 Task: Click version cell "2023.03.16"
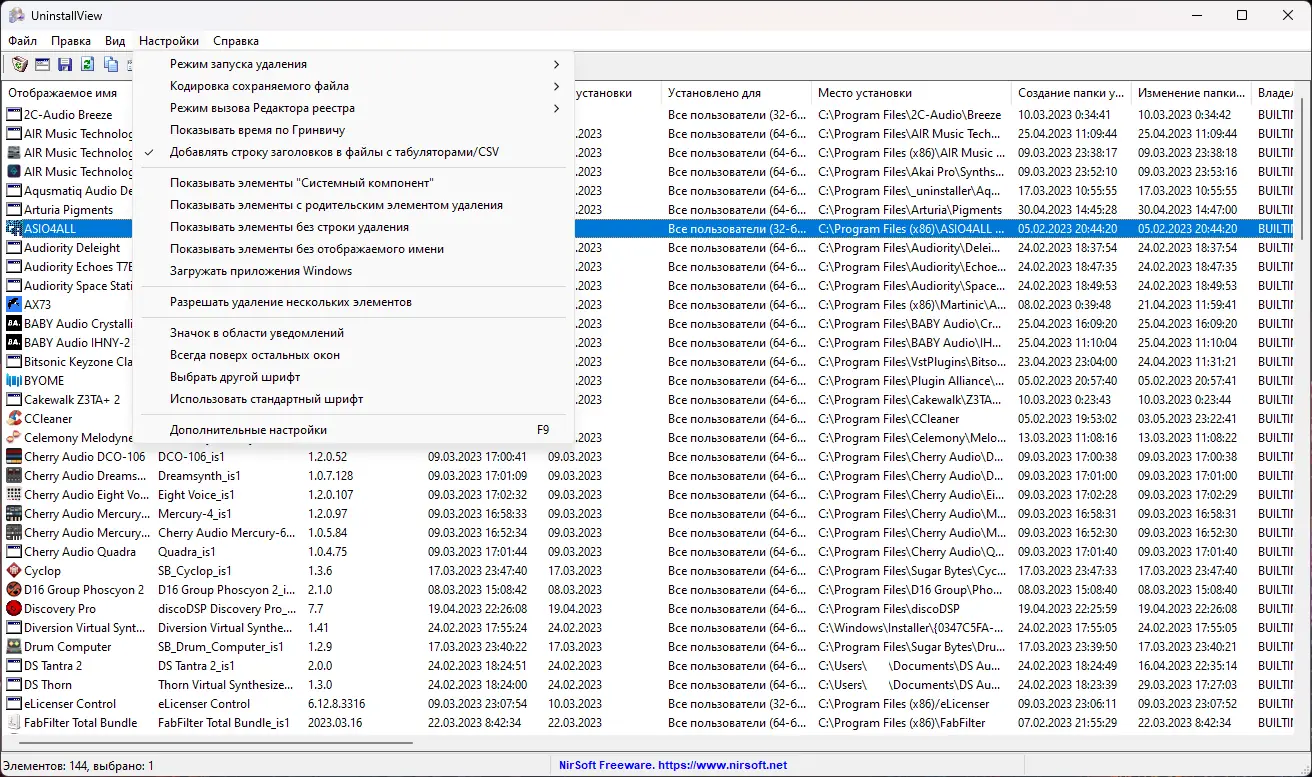(335, 723)
